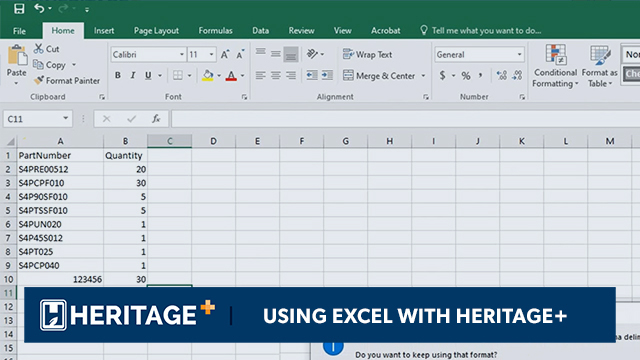Image resolution: width=640 pixels, height=360 pixels.
Task: Select cell A2 with S4PRE00512
Action: coord(60,169)
